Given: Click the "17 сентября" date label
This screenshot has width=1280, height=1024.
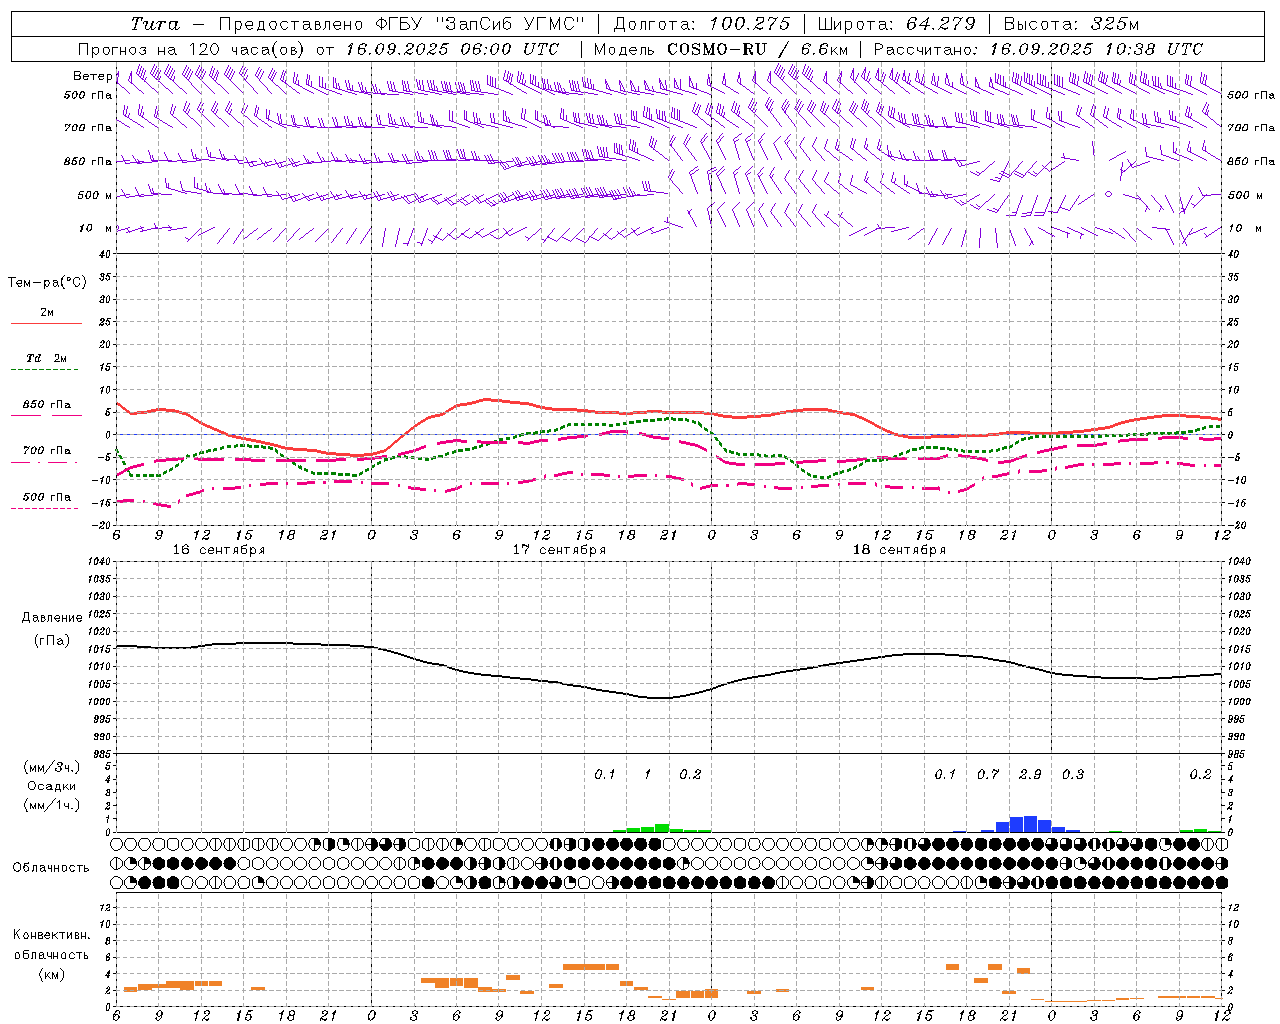Looking at the screenshot, I should pyautogui.click(x=559, y=550).
